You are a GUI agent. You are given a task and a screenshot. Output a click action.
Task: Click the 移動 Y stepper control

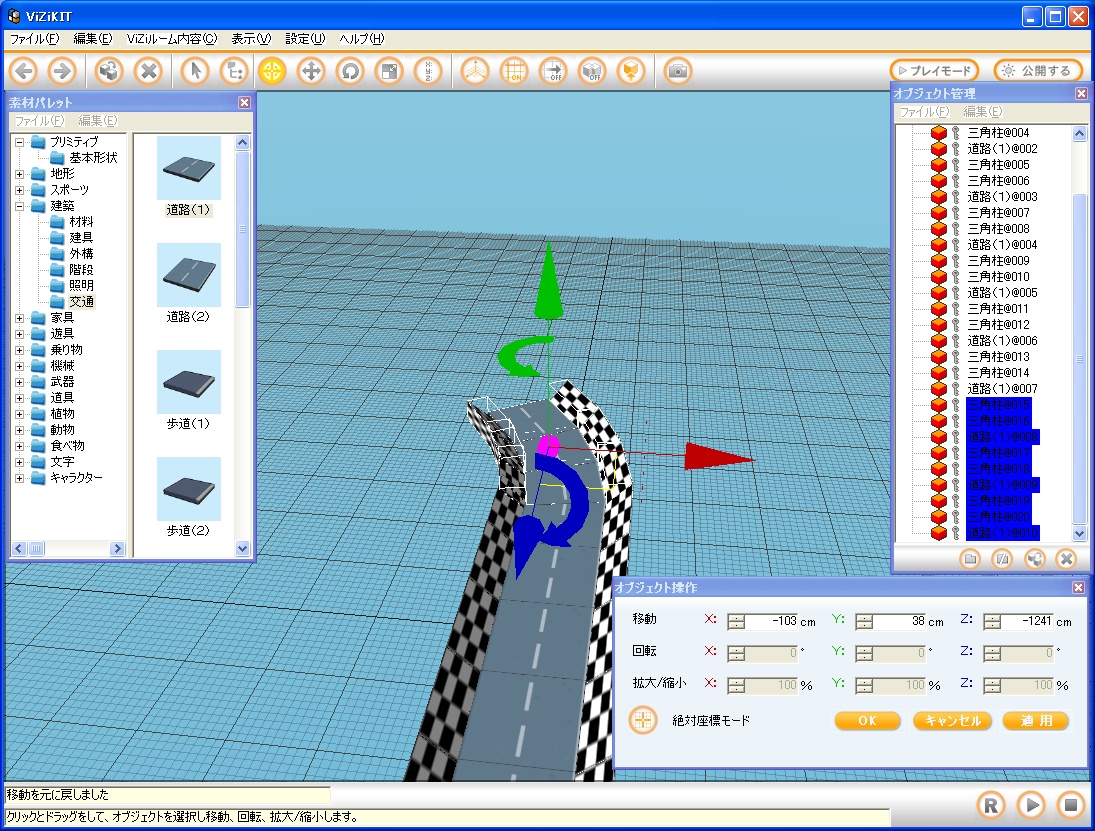864,621
